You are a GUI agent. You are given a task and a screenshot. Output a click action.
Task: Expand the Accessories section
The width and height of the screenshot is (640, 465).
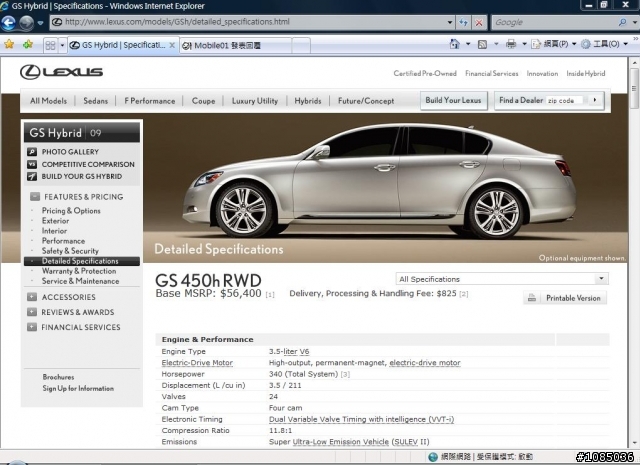tap(32, 297)
